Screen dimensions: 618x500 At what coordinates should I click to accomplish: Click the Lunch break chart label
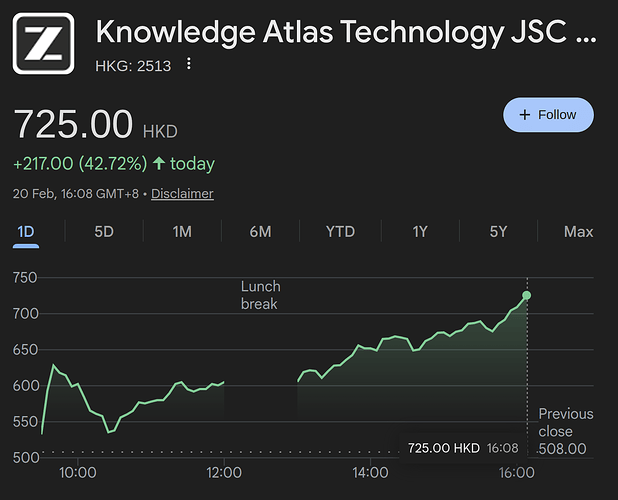pos(260,295)
